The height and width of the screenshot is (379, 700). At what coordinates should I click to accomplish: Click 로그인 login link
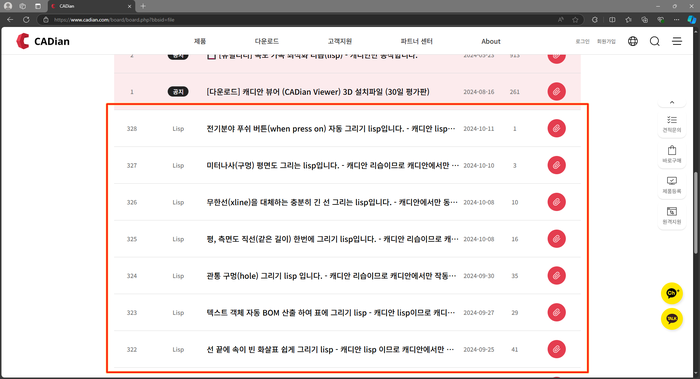pos(582,42)
